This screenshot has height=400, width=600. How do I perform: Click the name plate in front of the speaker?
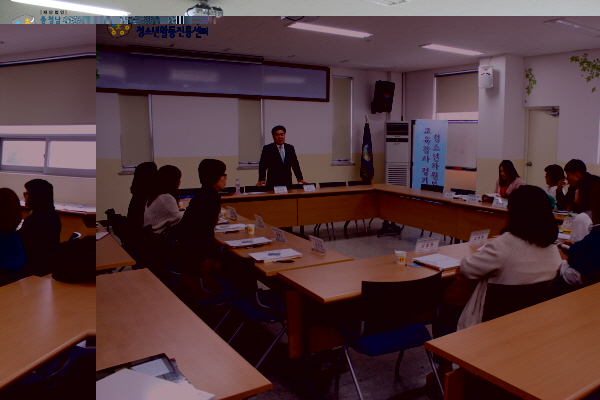tap(281, 189)
